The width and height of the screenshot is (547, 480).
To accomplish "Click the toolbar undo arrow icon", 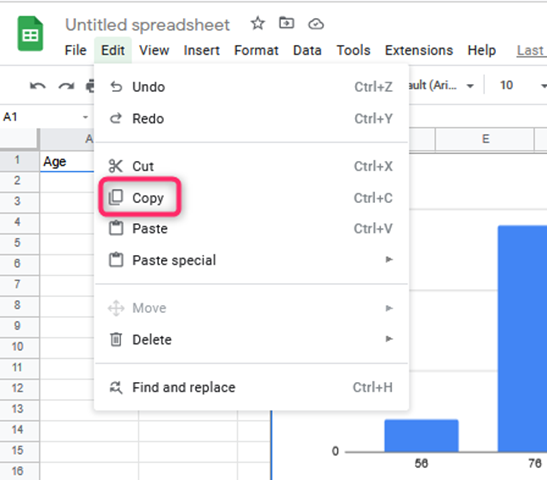I will click(x=37, y=85).
